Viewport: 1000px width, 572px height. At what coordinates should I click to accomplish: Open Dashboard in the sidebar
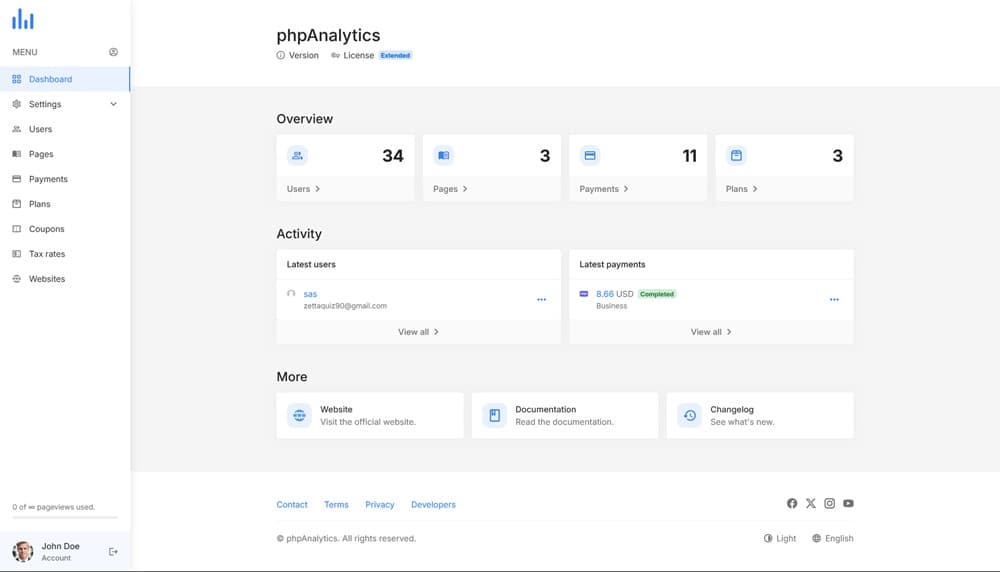pos(64,79)
